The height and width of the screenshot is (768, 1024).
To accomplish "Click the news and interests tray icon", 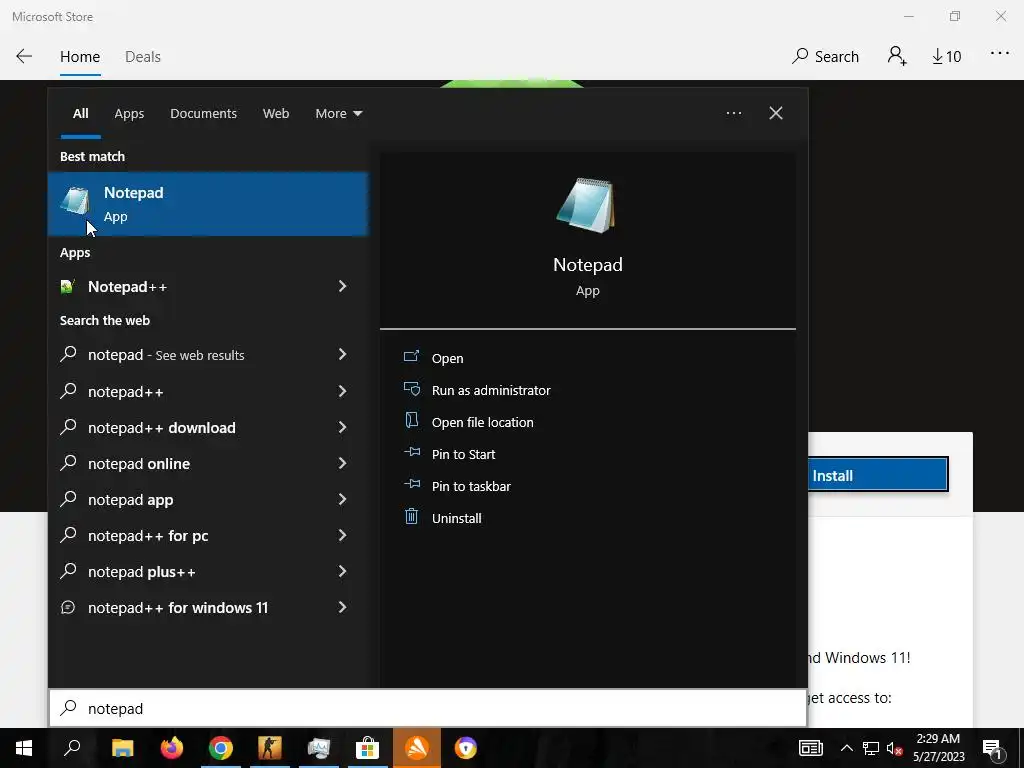I will click(x=810, y=748).
